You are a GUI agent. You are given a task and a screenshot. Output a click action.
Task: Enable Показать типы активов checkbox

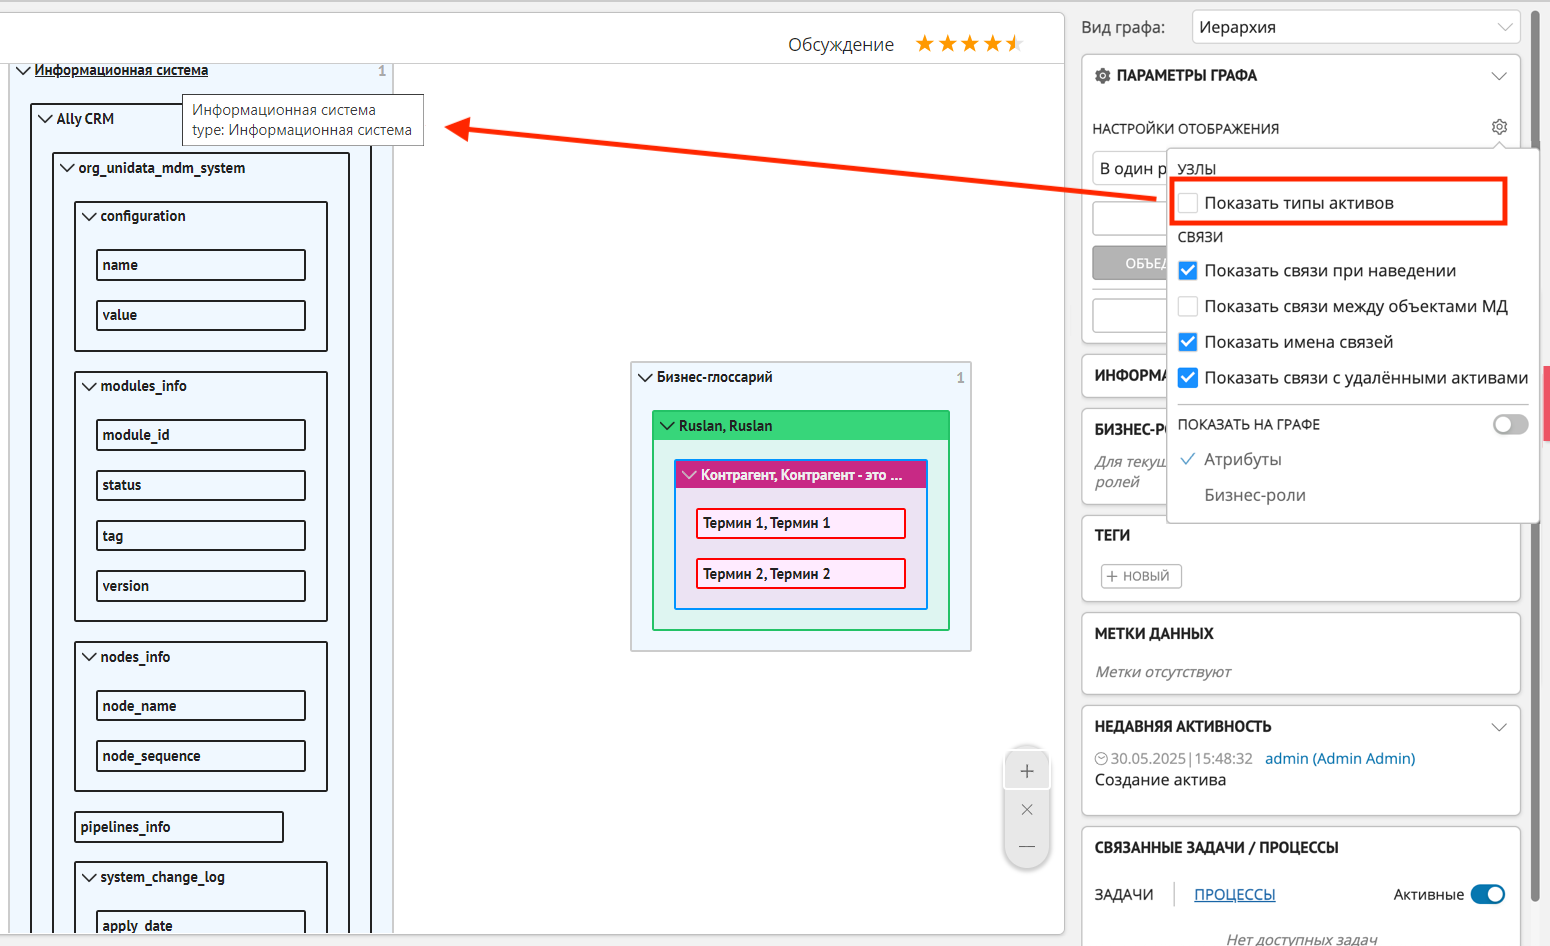pyautogui.click(x=1188, y=203)
